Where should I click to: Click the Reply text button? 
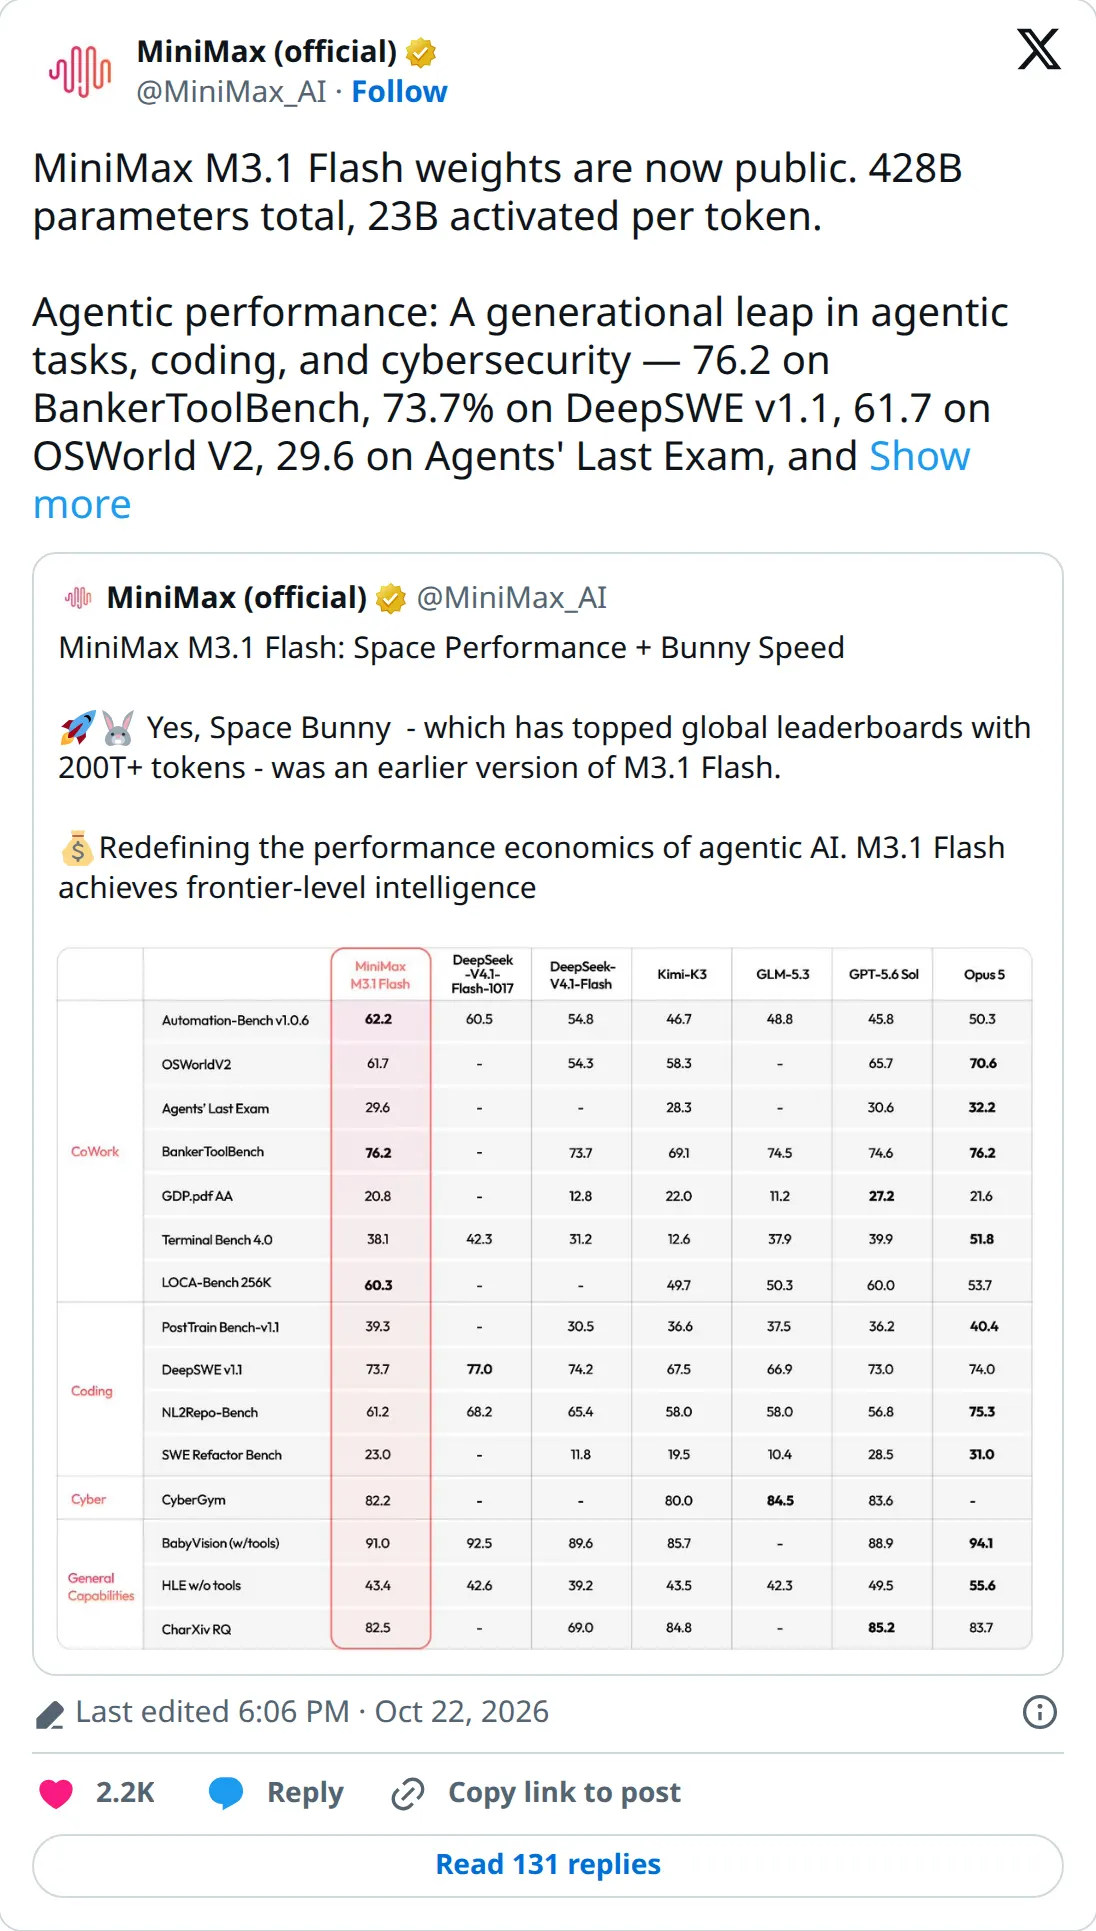coord(305,1793)
